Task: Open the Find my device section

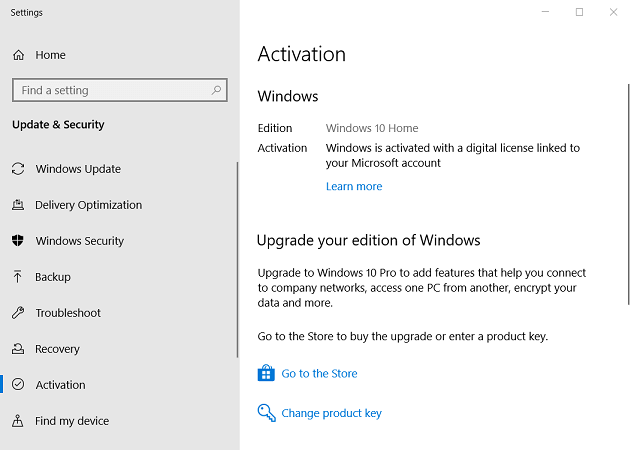Action: coord(72,421)
